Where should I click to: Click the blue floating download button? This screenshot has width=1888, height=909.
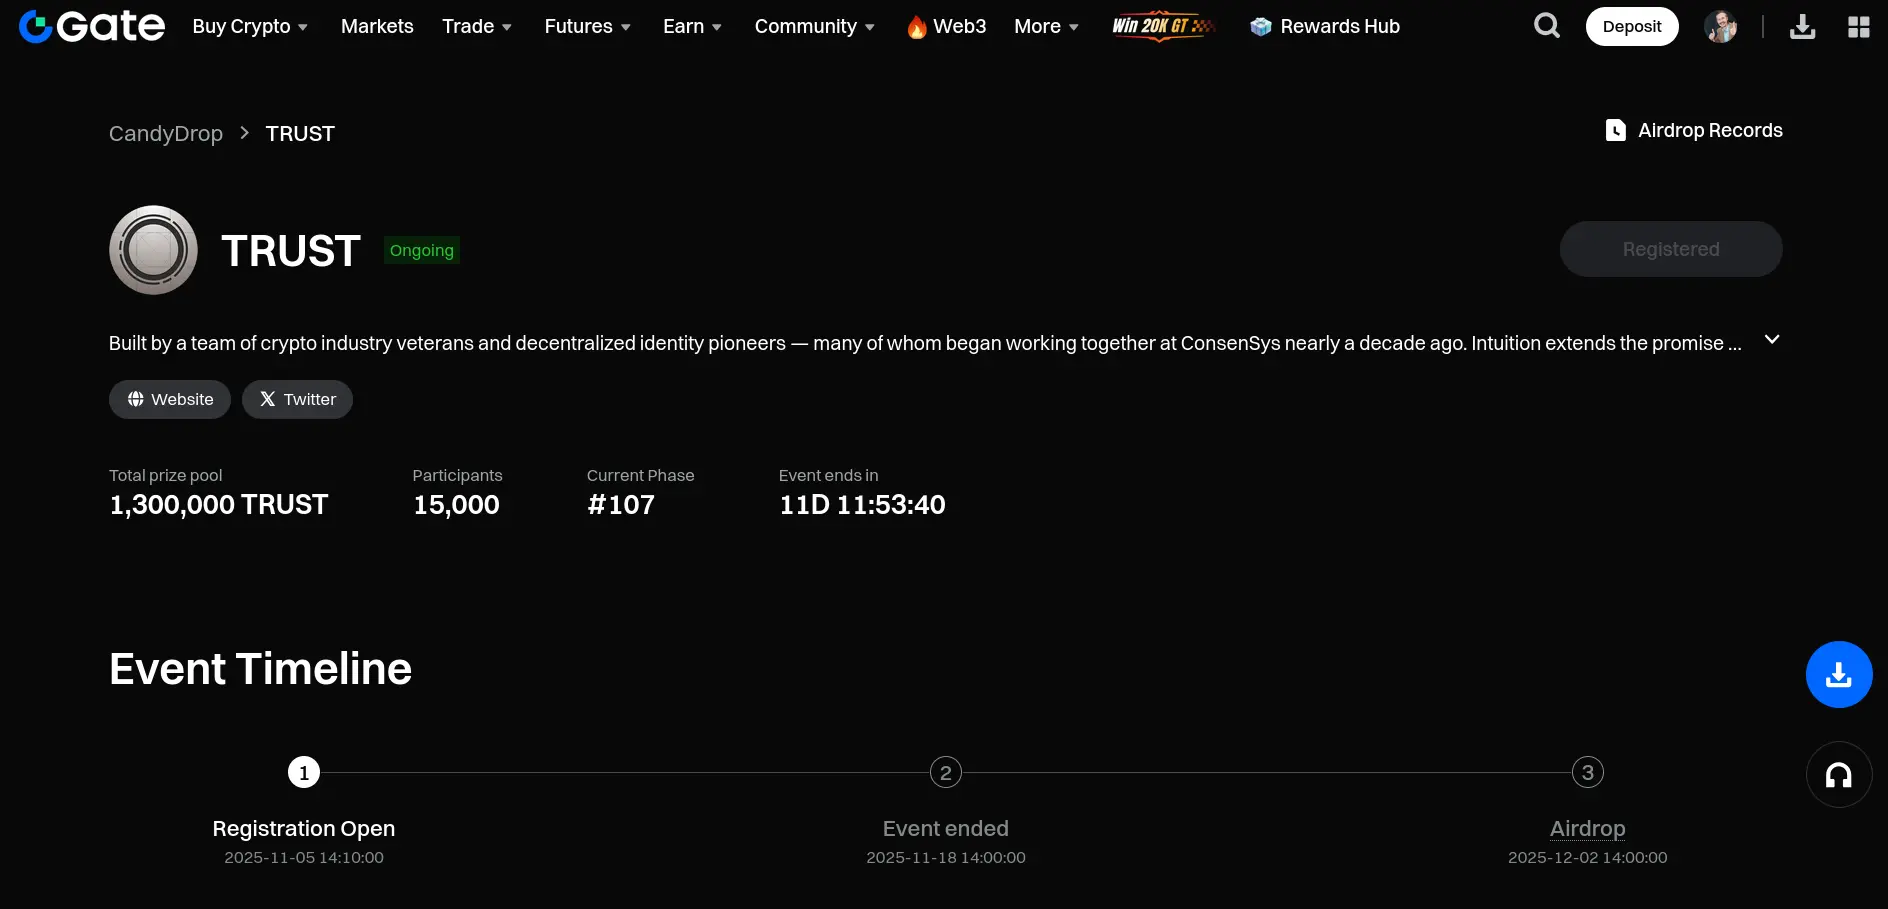point(1839,675)
